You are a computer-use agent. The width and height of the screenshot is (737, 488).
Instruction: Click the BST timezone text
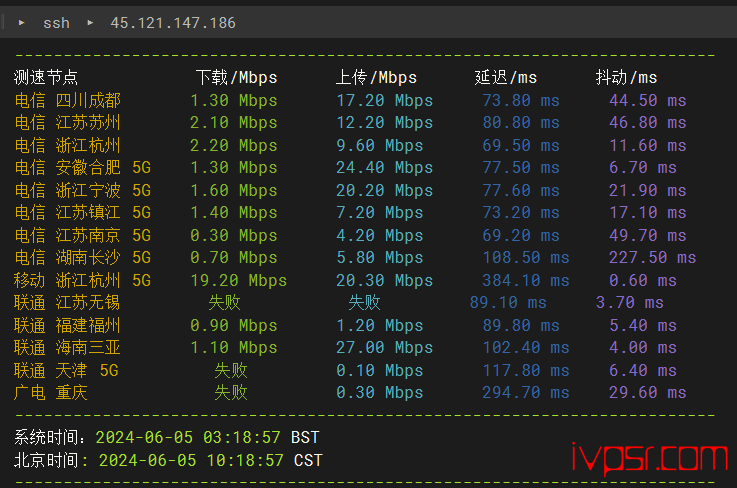point(305,438)
